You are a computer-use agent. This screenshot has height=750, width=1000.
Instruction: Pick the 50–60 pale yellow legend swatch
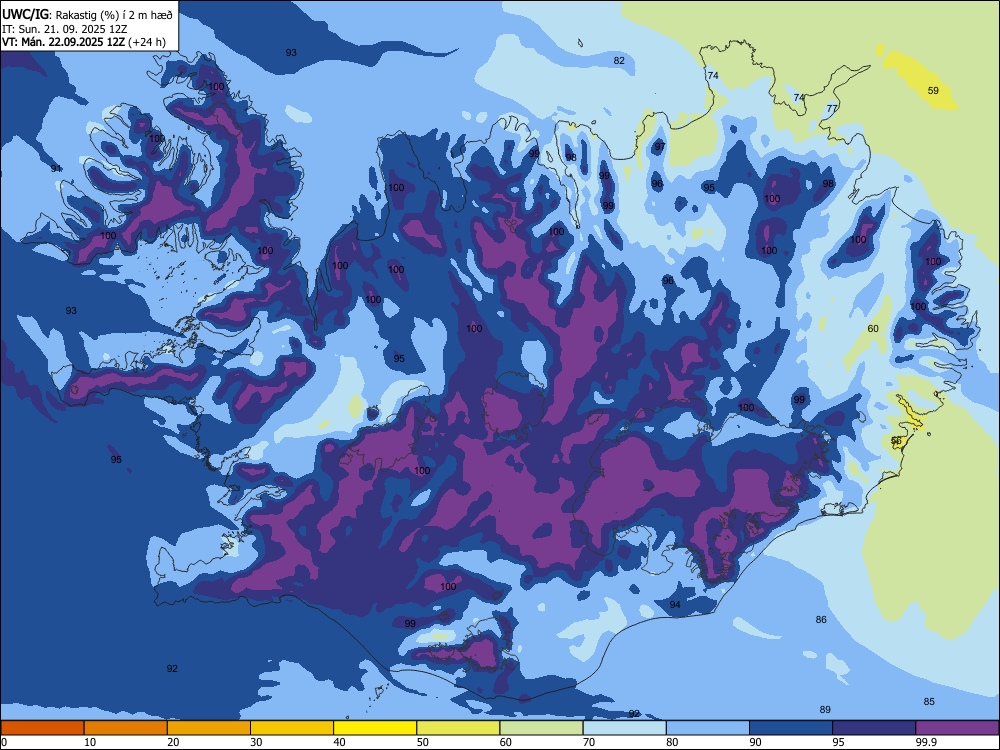click(458, 728)
